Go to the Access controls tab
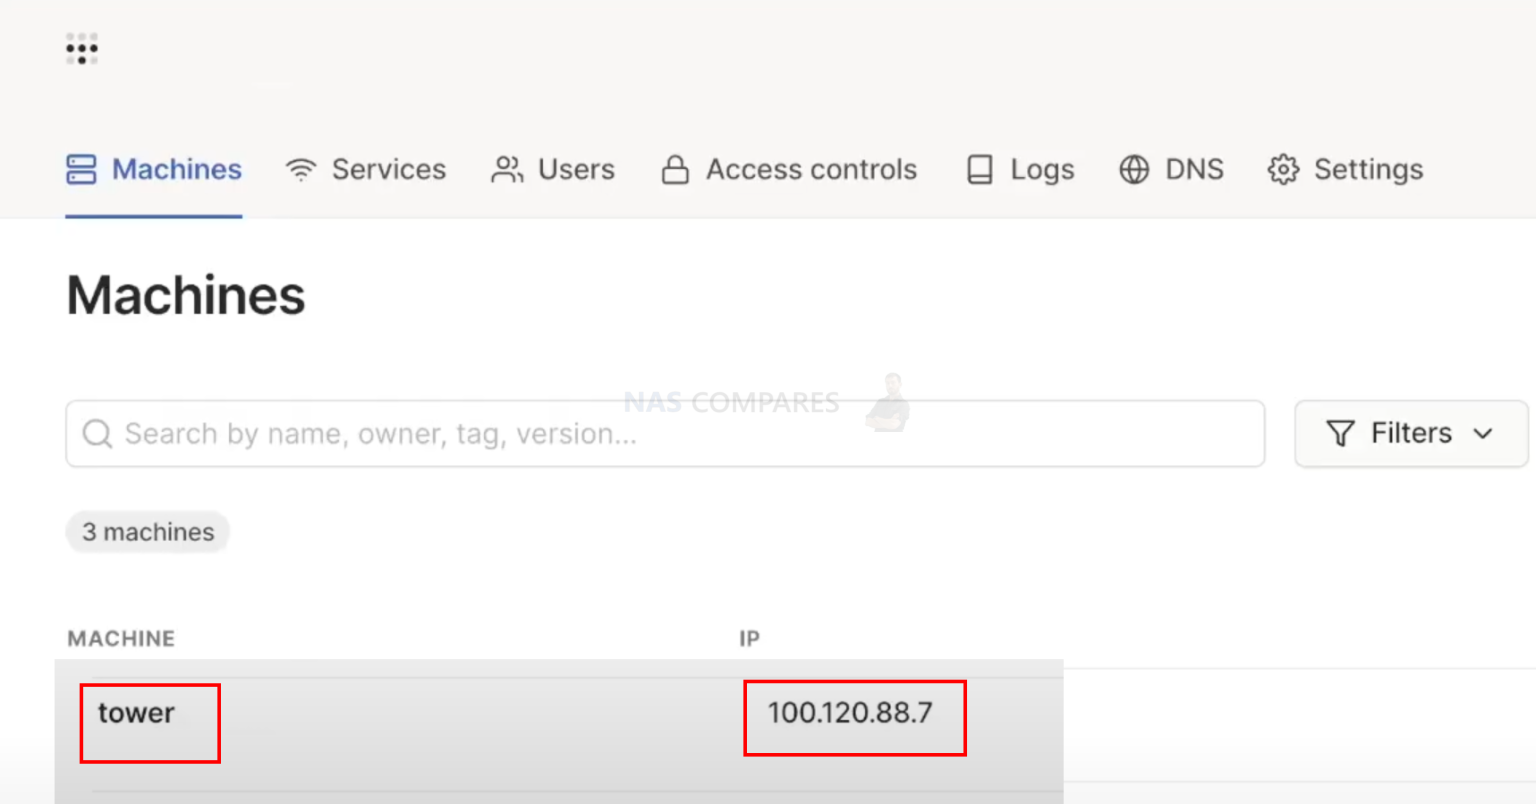 pyautogui.click(x=811, y=169)
